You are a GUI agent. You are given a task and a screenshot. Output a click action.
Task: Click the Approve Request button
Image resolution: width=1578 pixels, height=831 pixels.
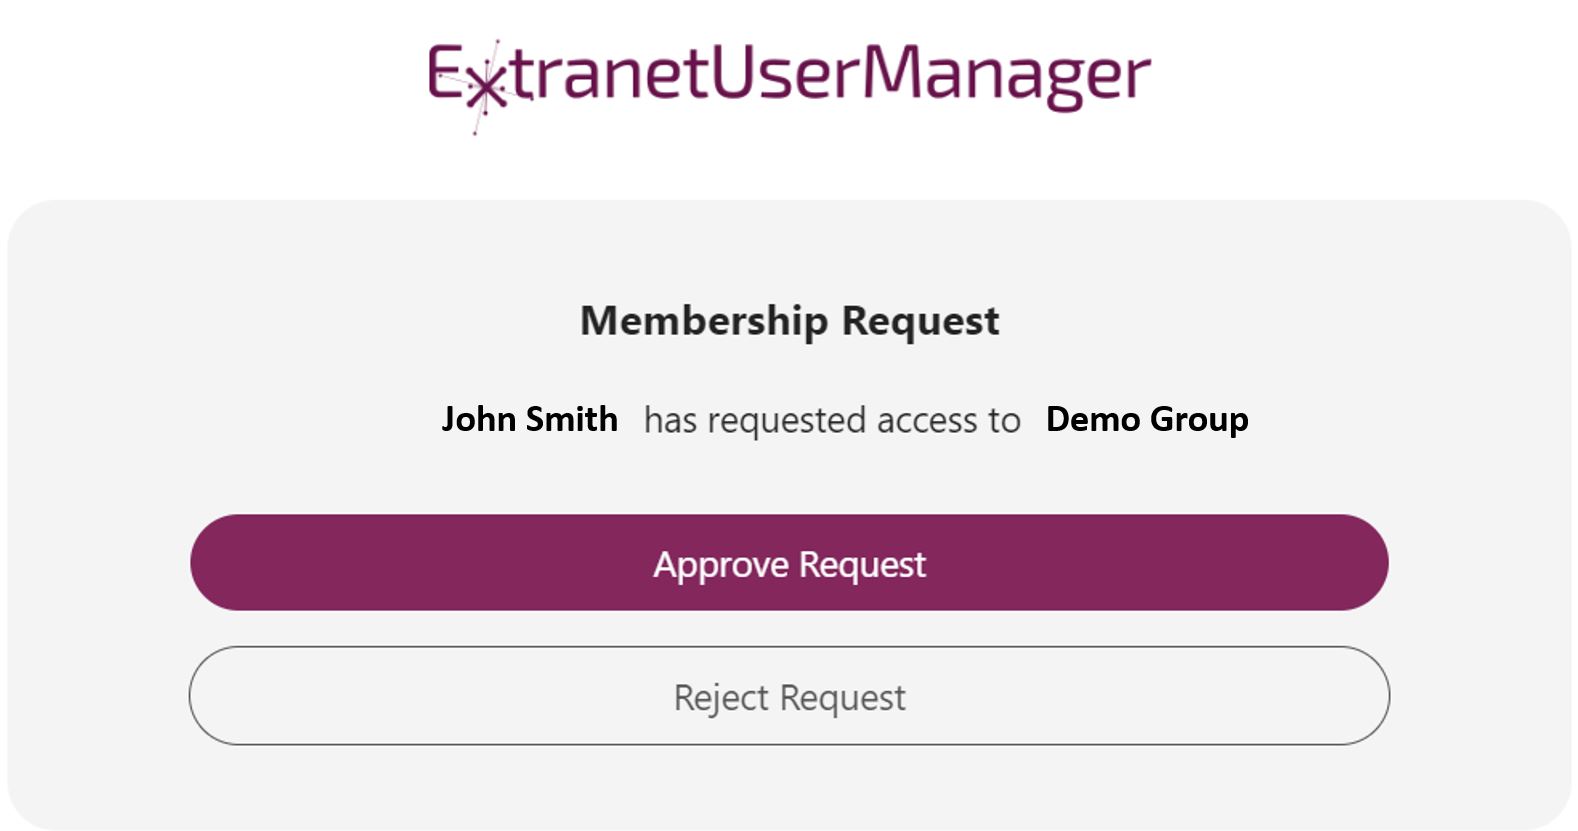pos(789,563)
